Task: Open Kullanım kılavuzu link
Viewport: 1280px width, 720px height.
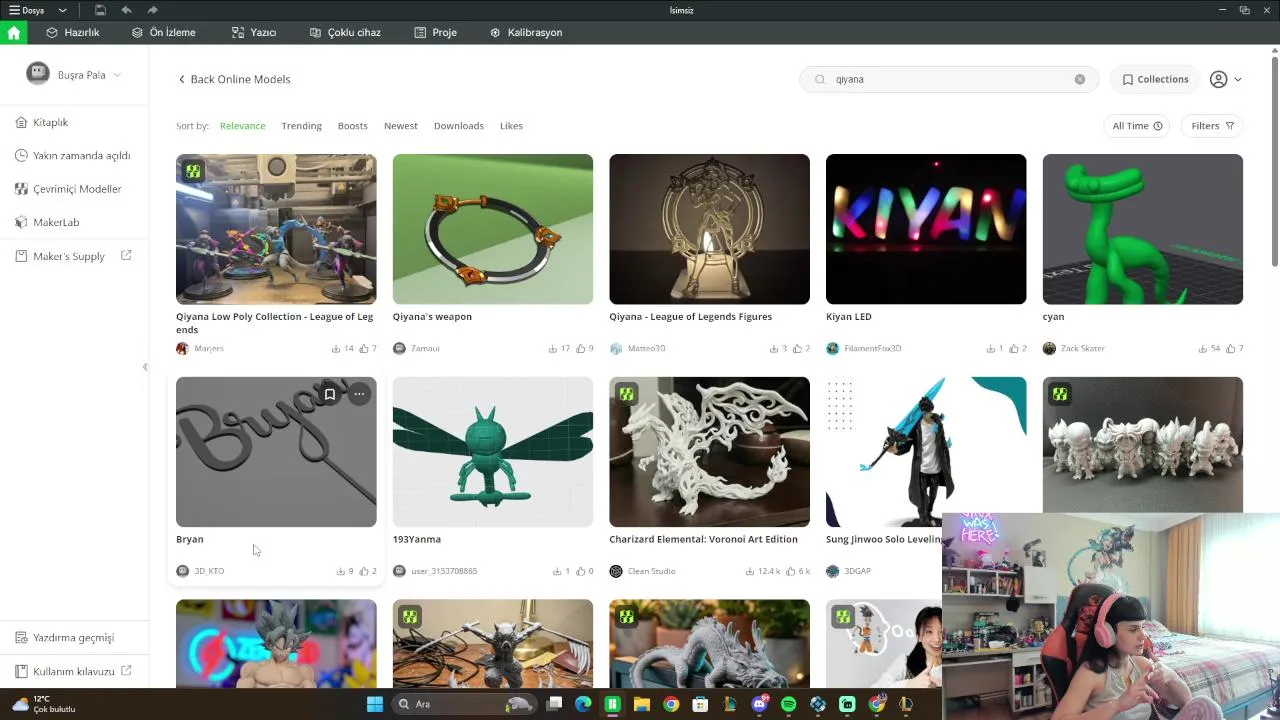Action: [x=75, y=671]
